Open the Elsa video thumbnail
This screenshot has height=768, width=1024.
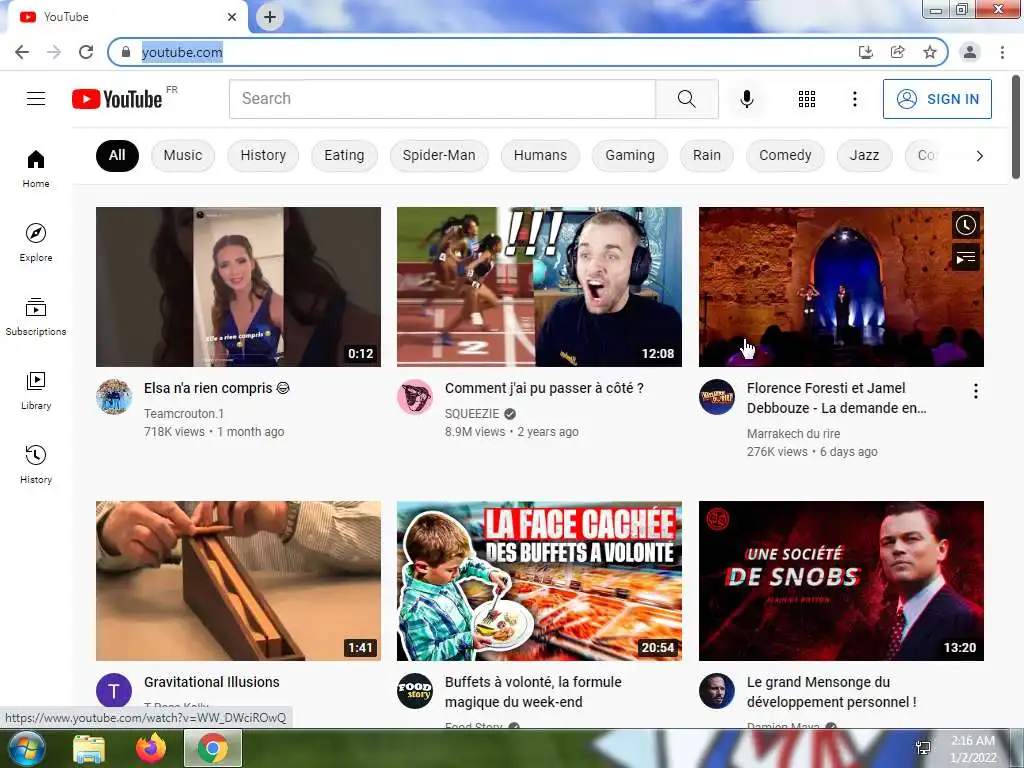[238, 287]
